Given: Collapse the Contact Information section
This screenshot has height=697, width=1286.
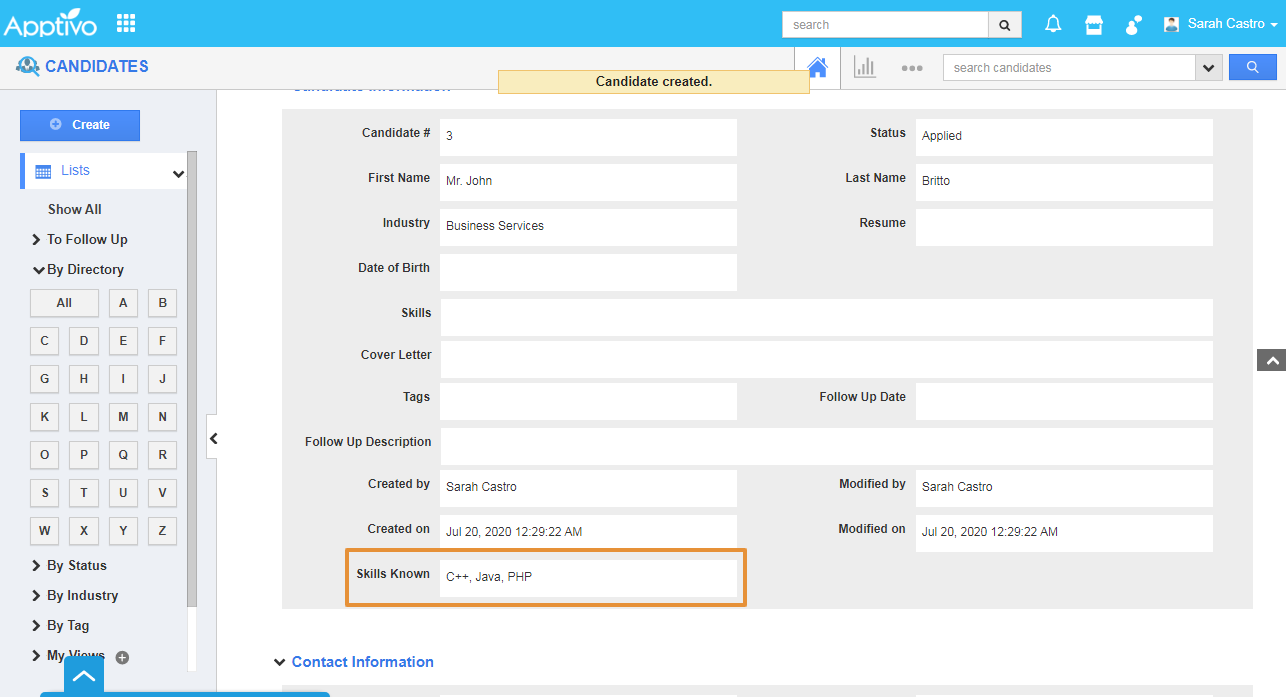Looking at the screenshot, I should tap(279, 662).
